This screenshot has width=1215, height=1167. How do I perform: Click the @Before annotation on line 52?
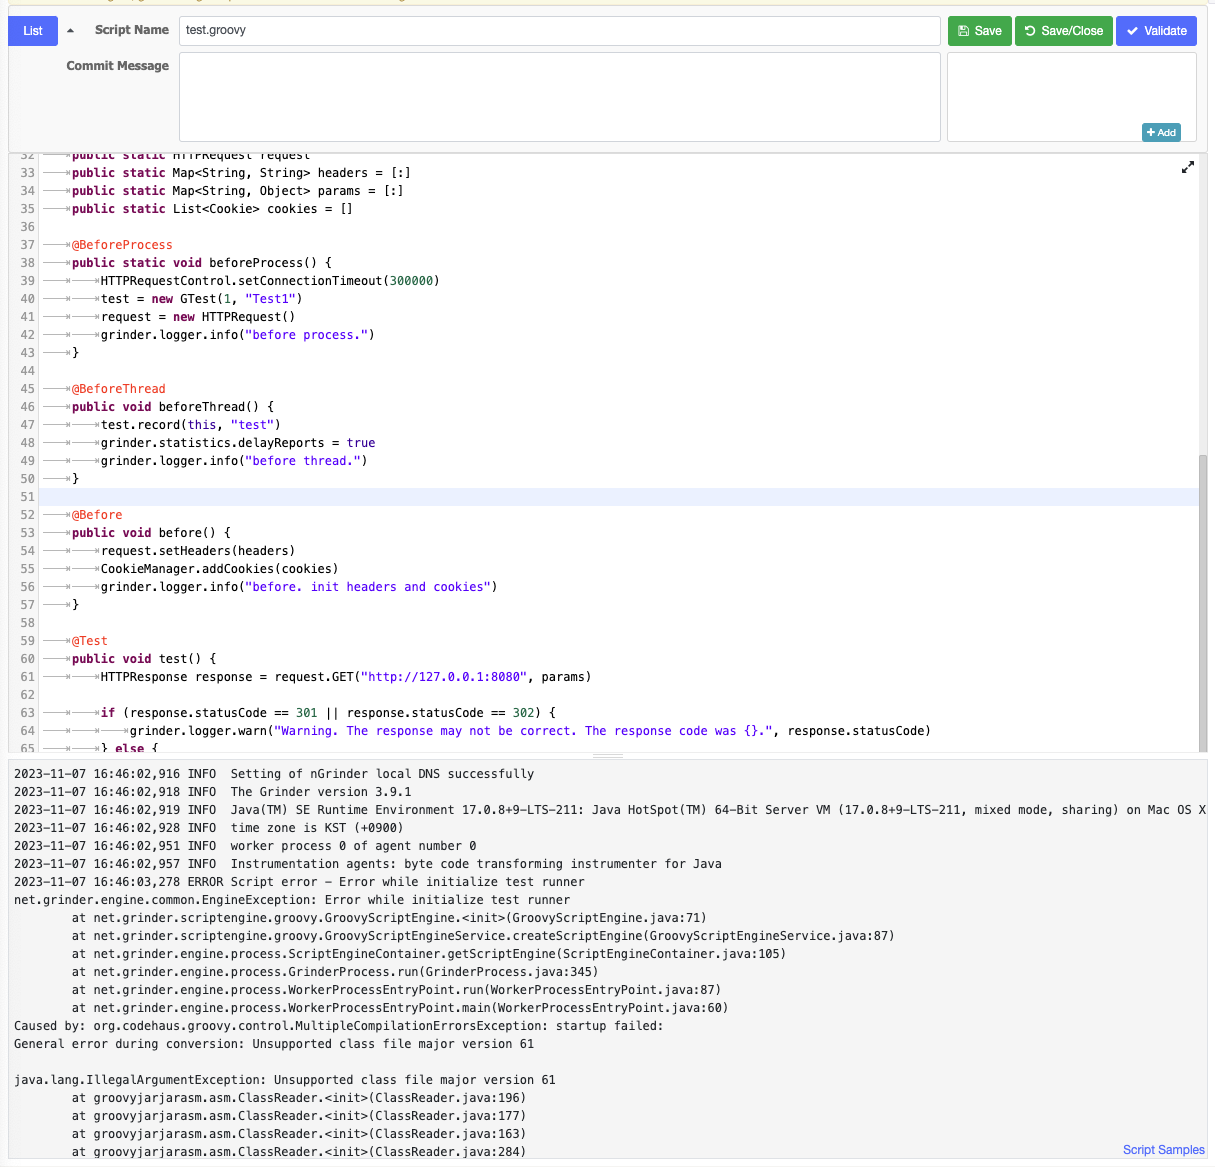tap(97, 515)
